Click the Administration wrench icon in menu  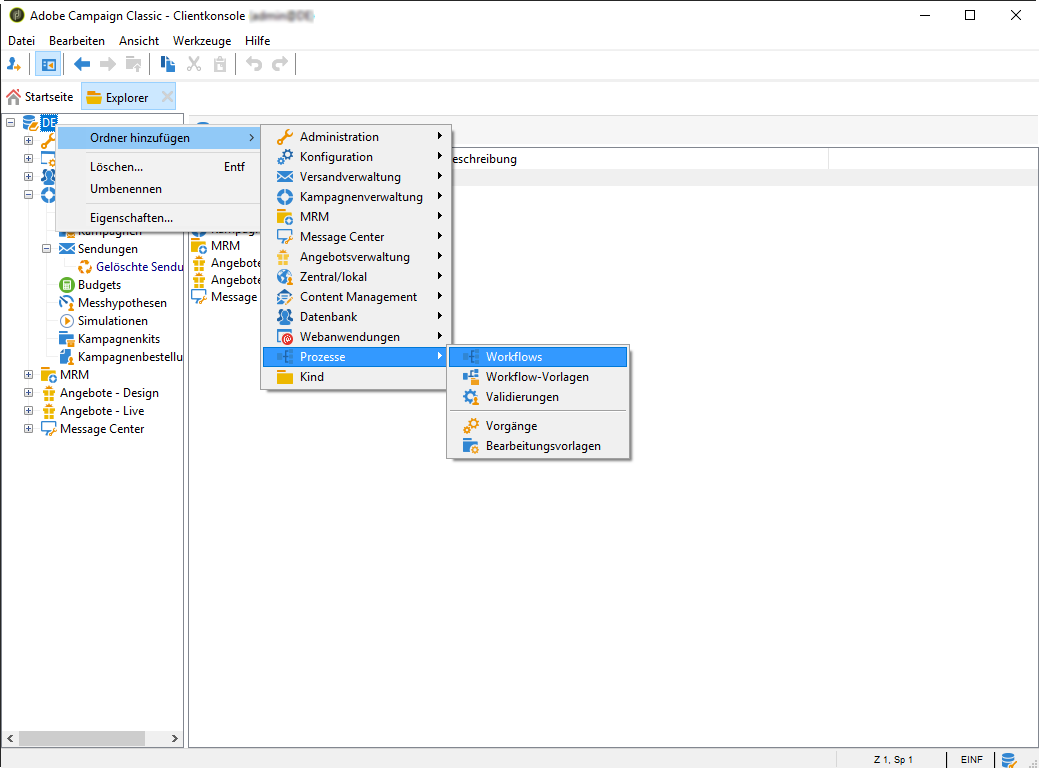point(284,137)
